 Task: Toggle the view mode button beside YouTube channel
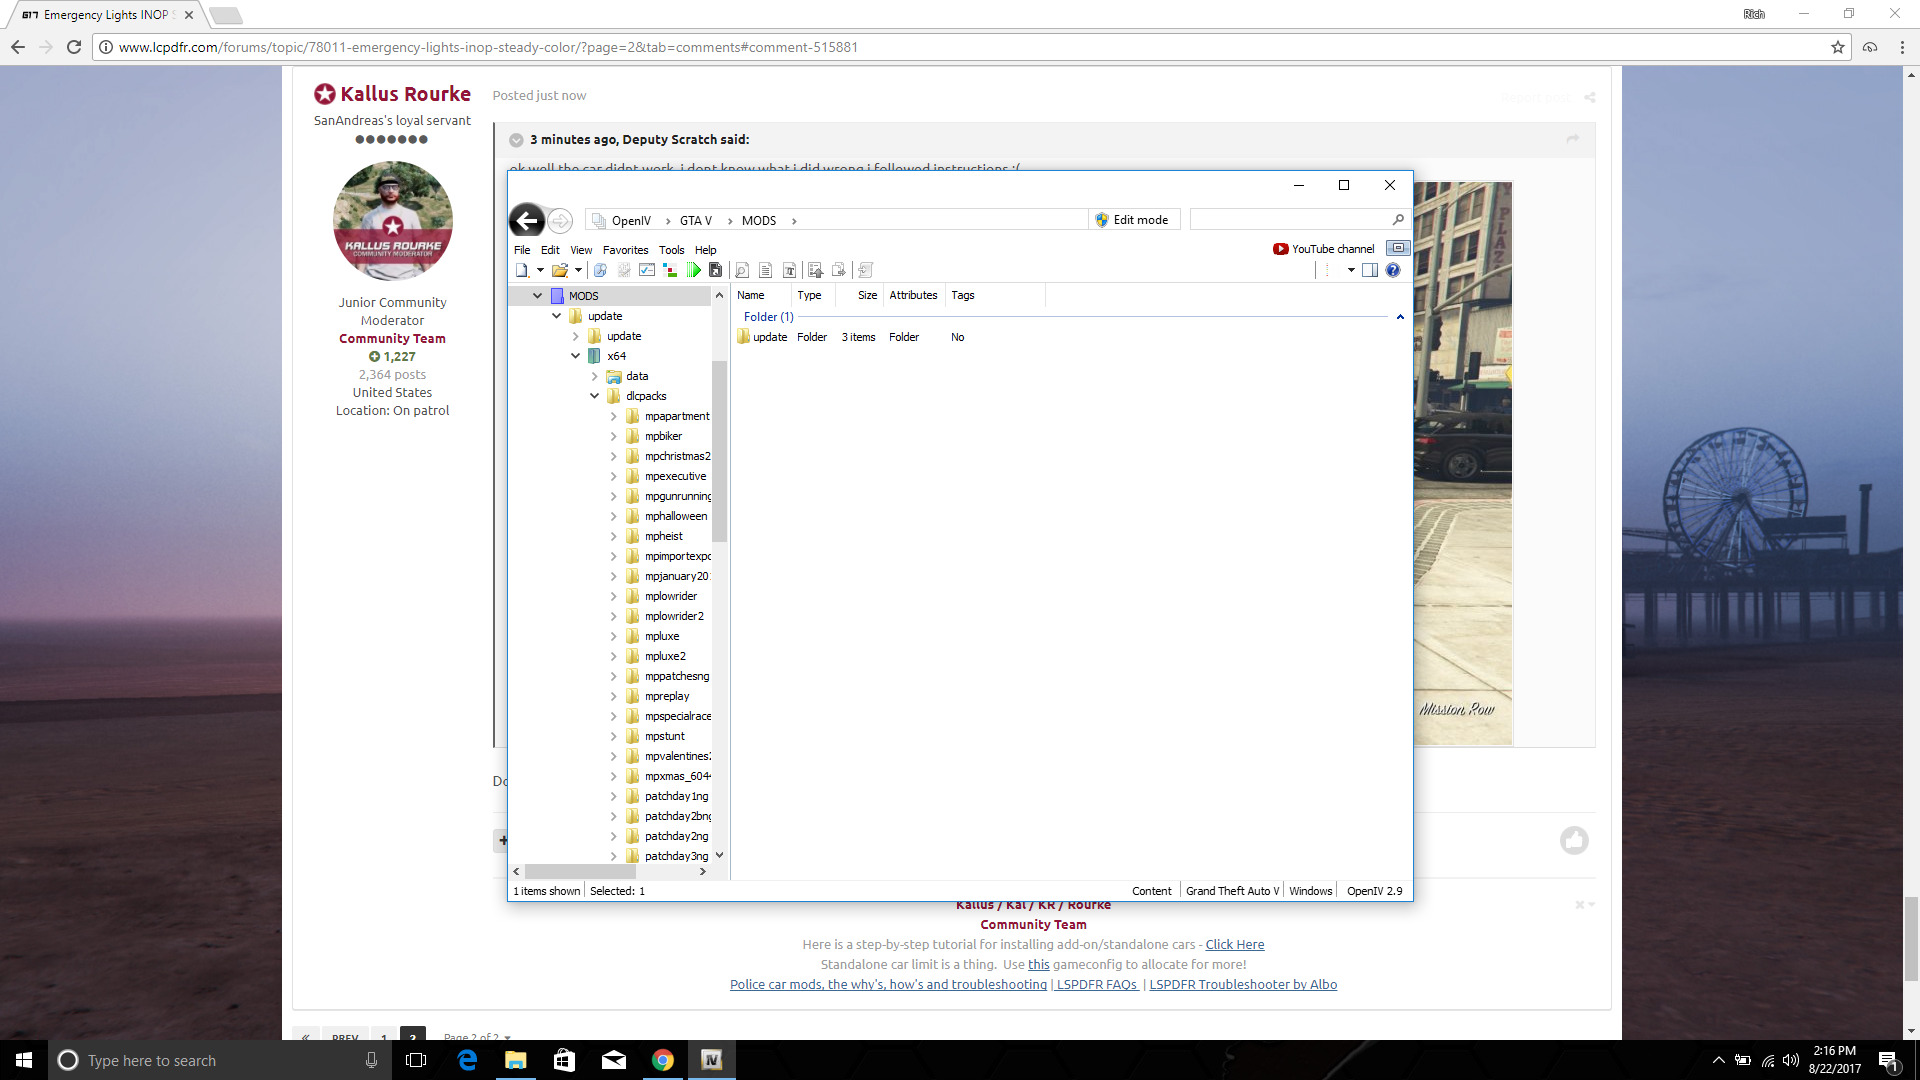(1398, 248)
